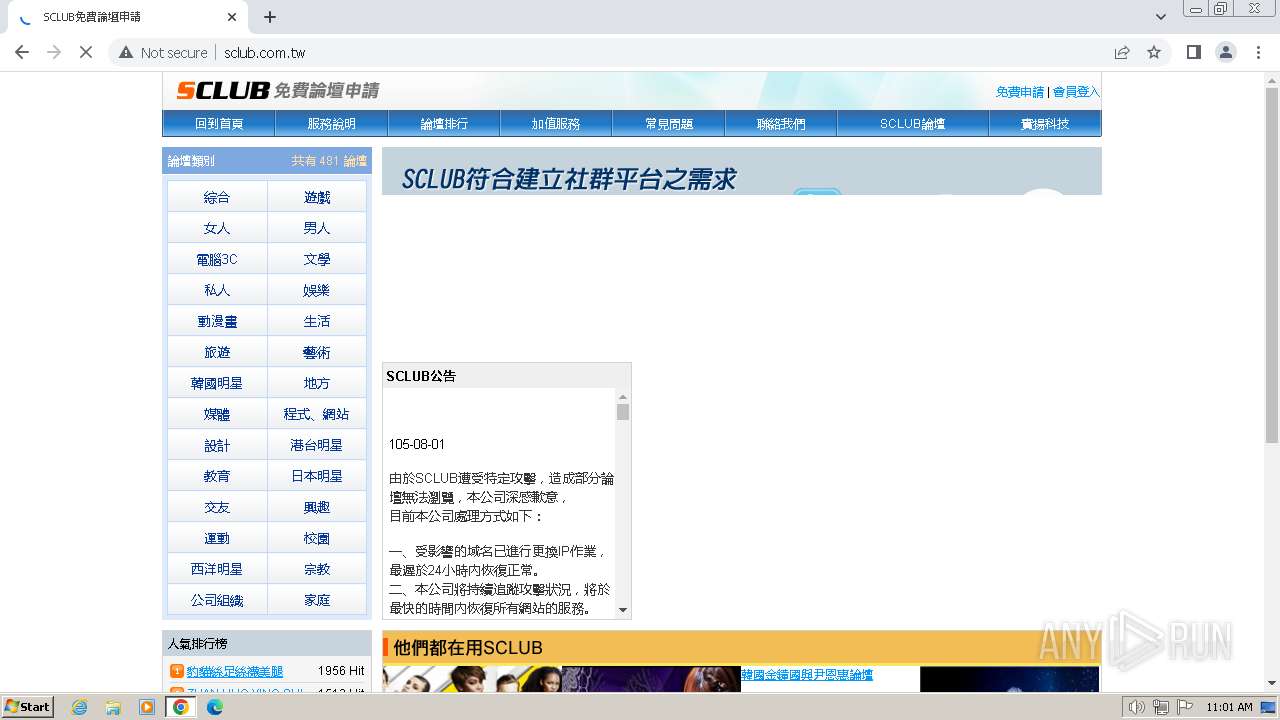Select the 校園 forum category
This screenshot has width=1280, height=720.
(x=317, y=539)
